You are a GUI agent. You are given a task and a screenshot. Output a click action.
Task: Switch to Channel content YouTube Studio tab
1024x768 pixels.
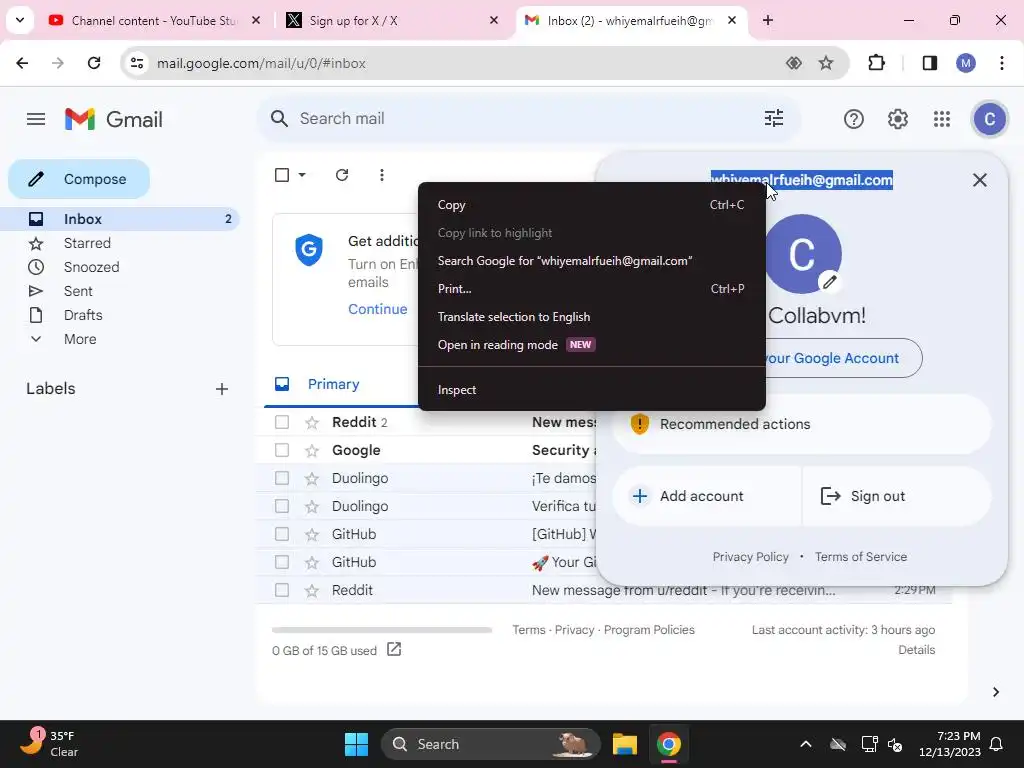tap(155, 21)
